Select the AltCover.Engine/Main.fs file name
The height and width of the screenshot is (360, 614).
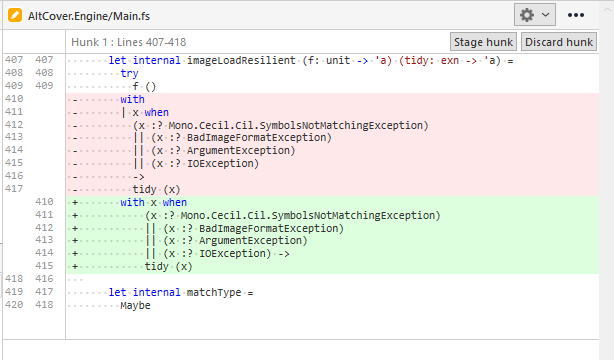pyautogui.click(x=89, y=16)
